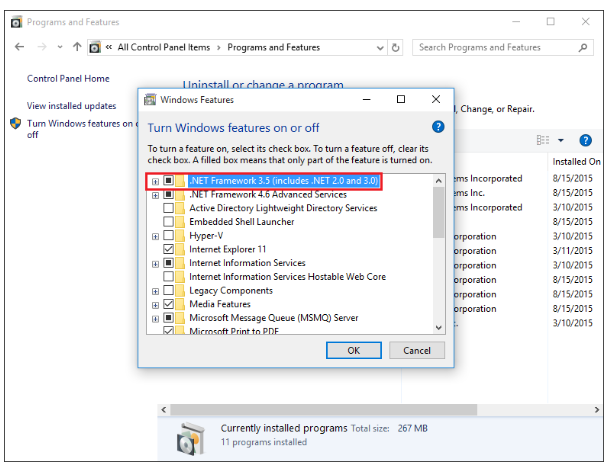Click the shield icon beside Turn Windows features
This screenshot has height=467, width=611.
(16, 124)
